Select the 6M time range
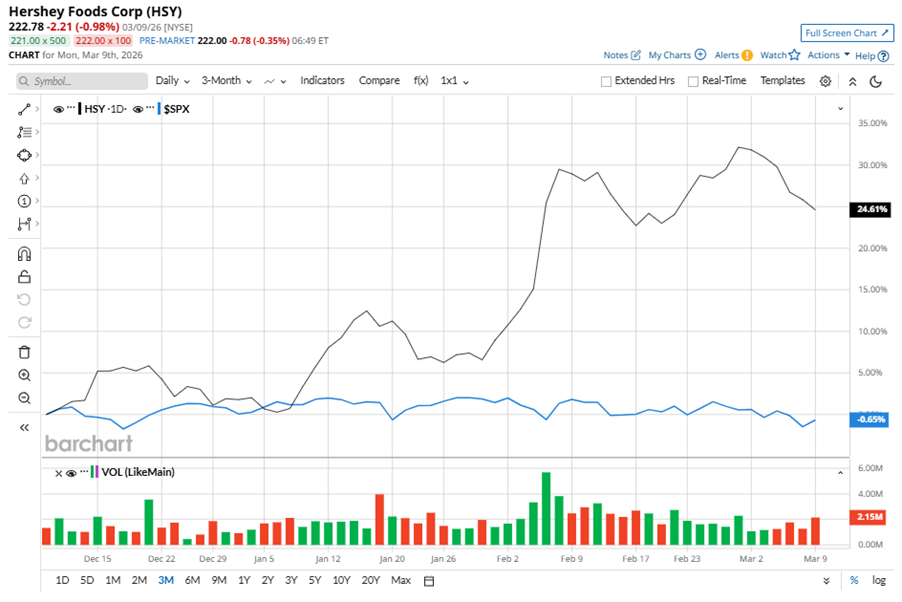Screen dimensions: 902x602 192,580
